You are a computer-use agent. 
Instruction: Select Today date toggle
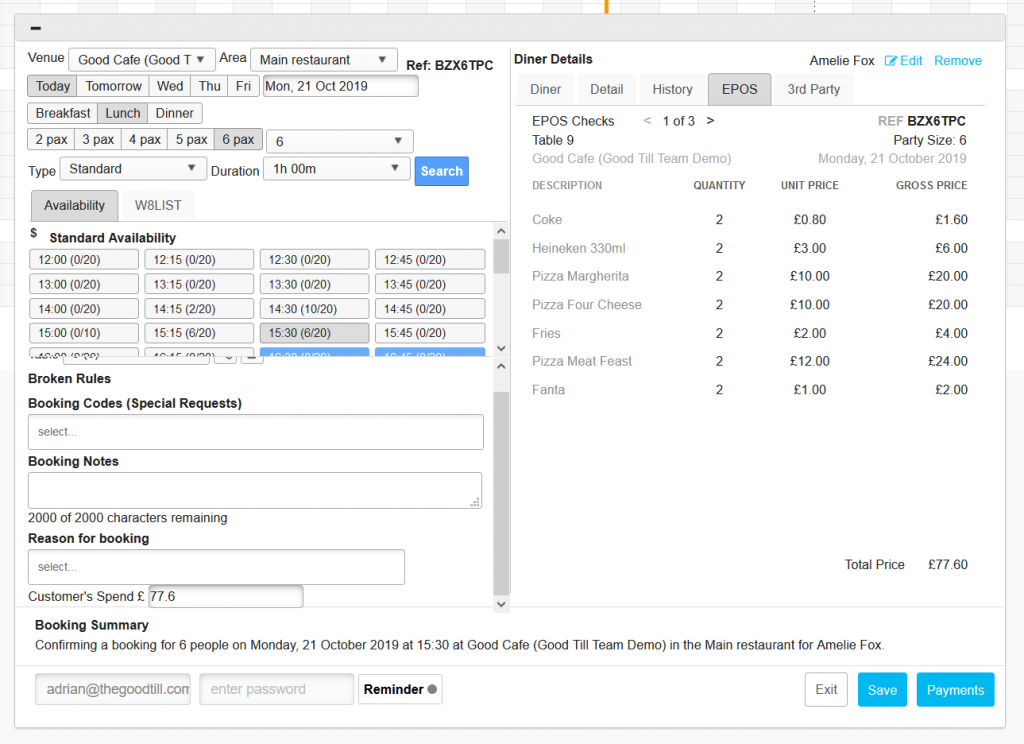tap(52, 86)
